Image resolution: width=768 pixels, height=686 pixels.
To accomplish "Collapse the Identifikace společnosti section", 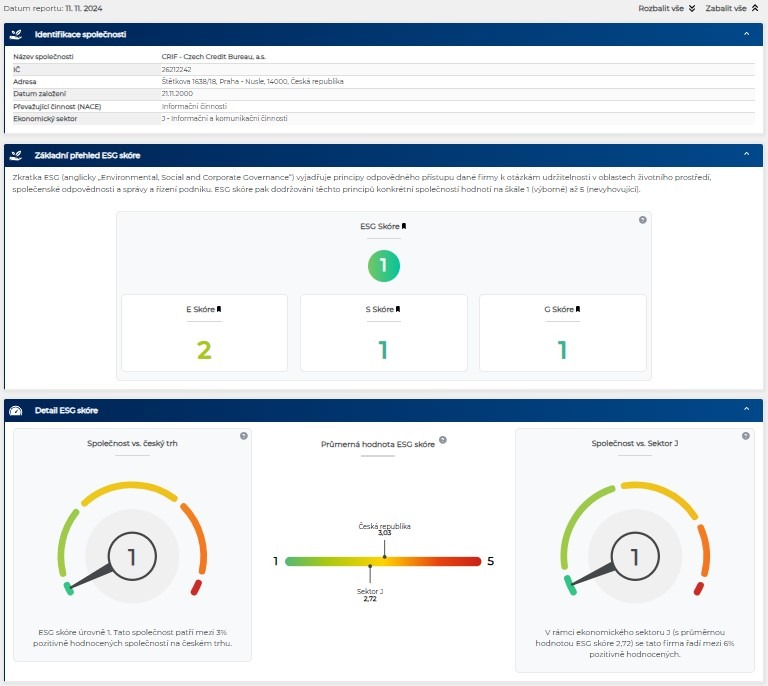I will point(746,34).
